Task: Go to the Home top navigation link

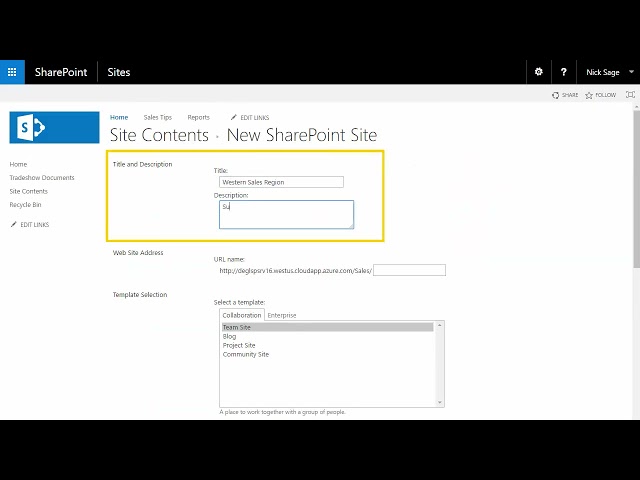Action: (119, 118)
